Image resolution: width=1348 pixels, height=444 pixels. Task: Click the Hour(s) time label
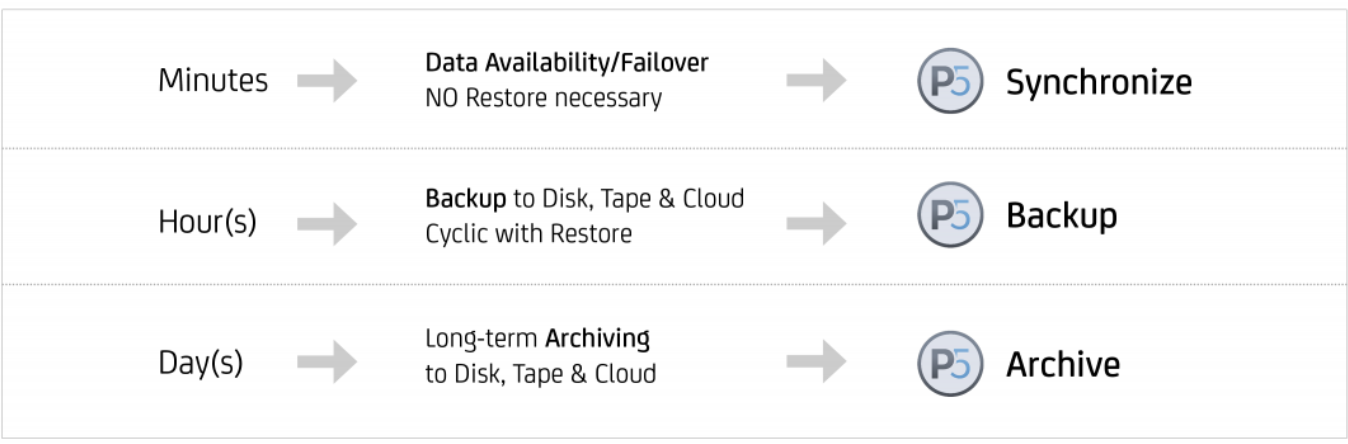207,222
